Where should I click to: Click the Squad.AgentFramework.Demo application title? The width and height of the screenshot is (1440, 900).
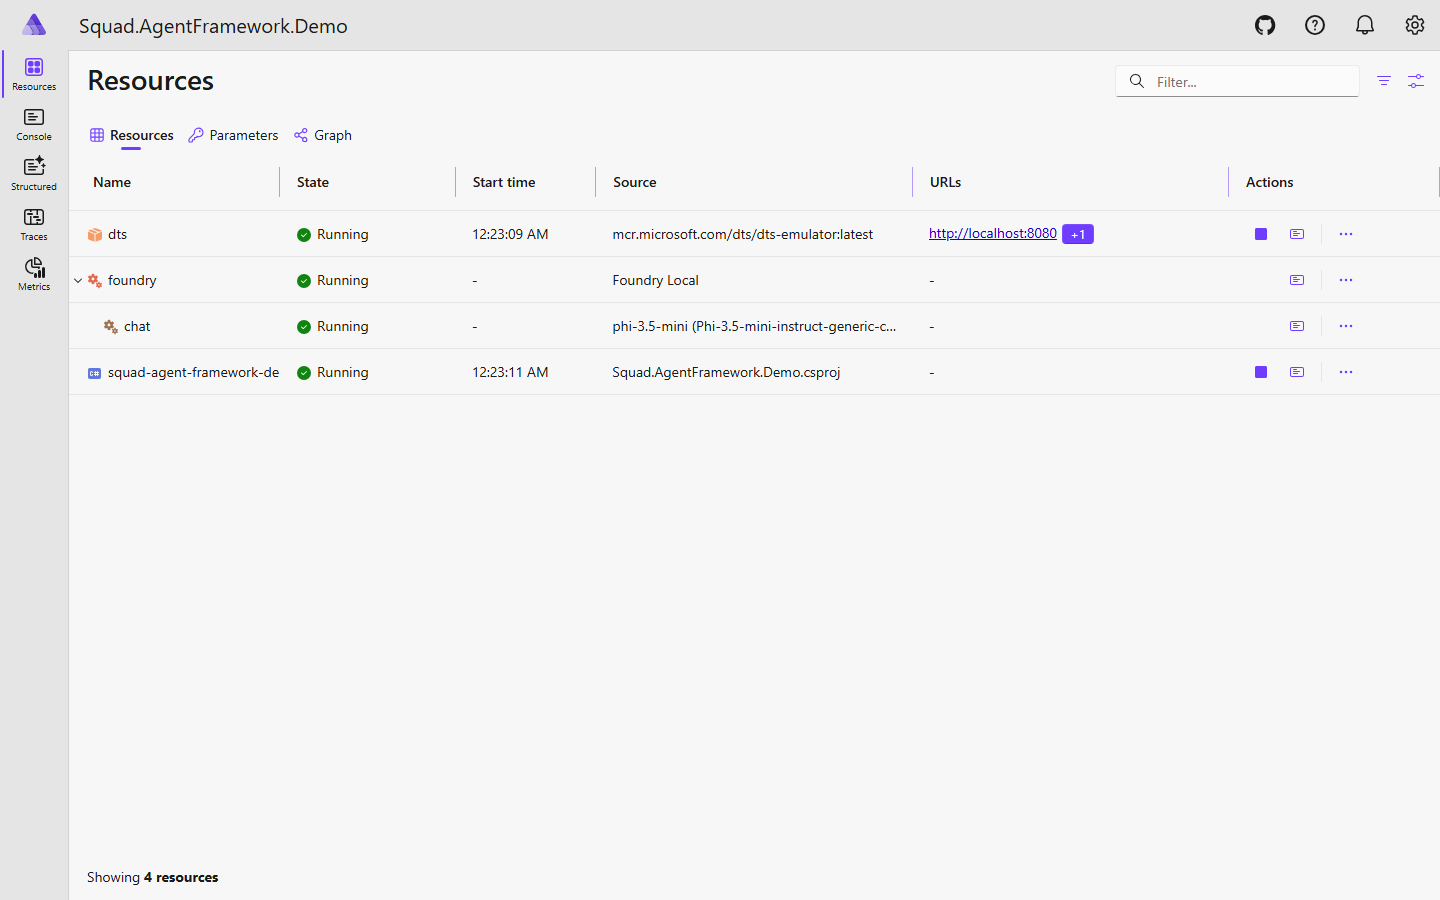tap(213, 26)
